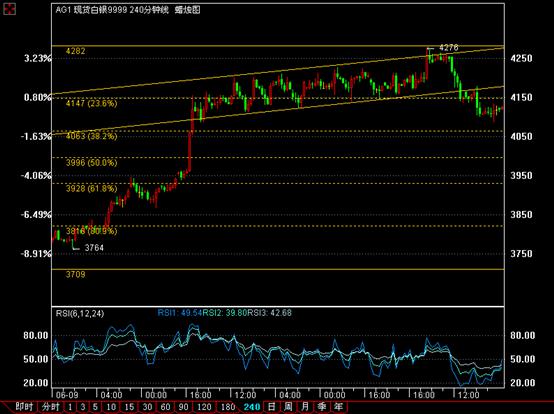Screen dimensions: 554x414
Task: Click the -4.06% label on the left axis
Action: pos(36,176)
